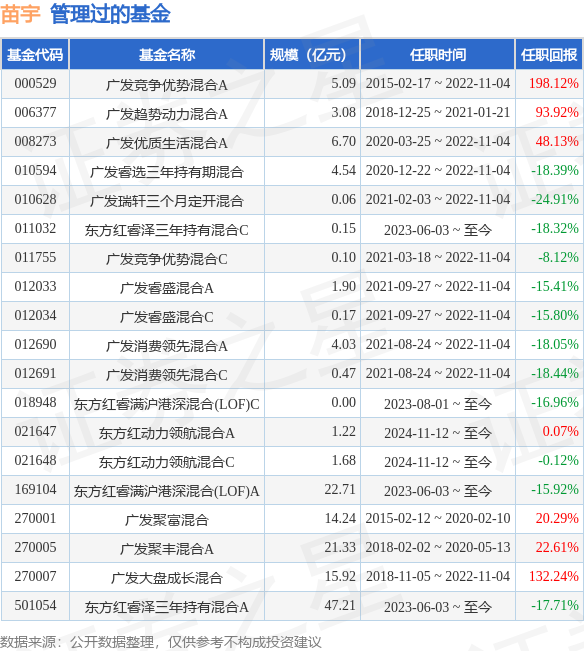
Task: Select fund name 东方红睿满沪港深混合(LOF)C
Action: tap(166, 404)
